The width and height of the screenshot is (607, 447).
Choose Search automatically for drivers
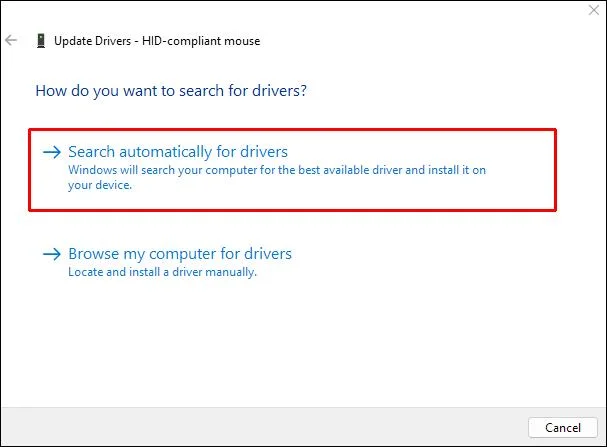tap(178, 152)
